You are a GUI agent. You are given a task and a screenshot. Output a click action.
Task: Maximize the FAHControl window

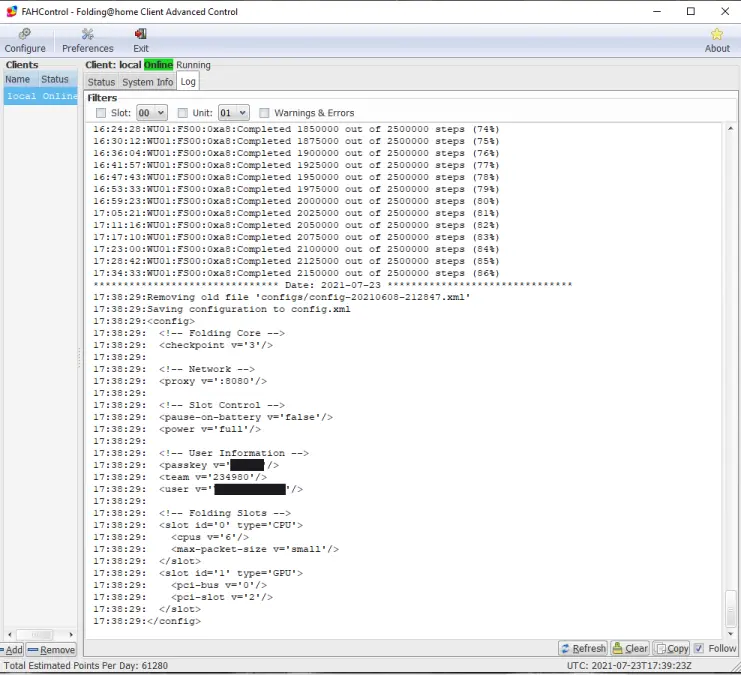[691, 11]
